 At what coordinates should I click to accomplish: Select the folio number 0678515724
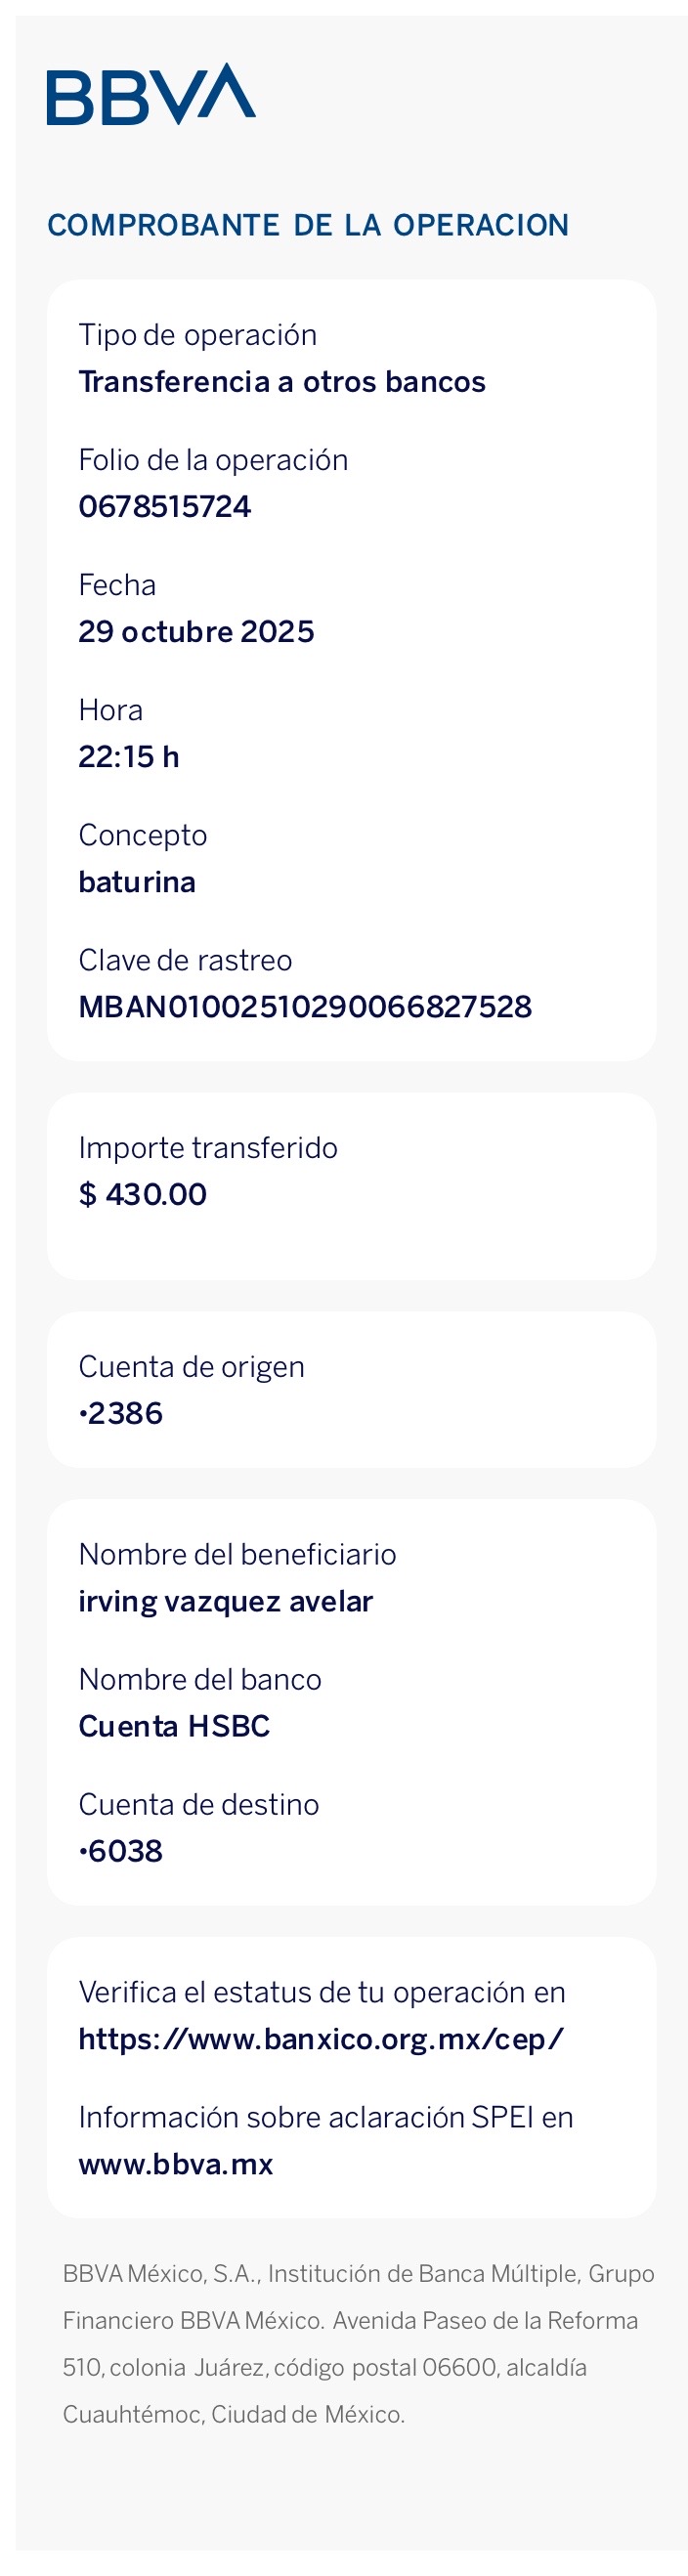165,506
